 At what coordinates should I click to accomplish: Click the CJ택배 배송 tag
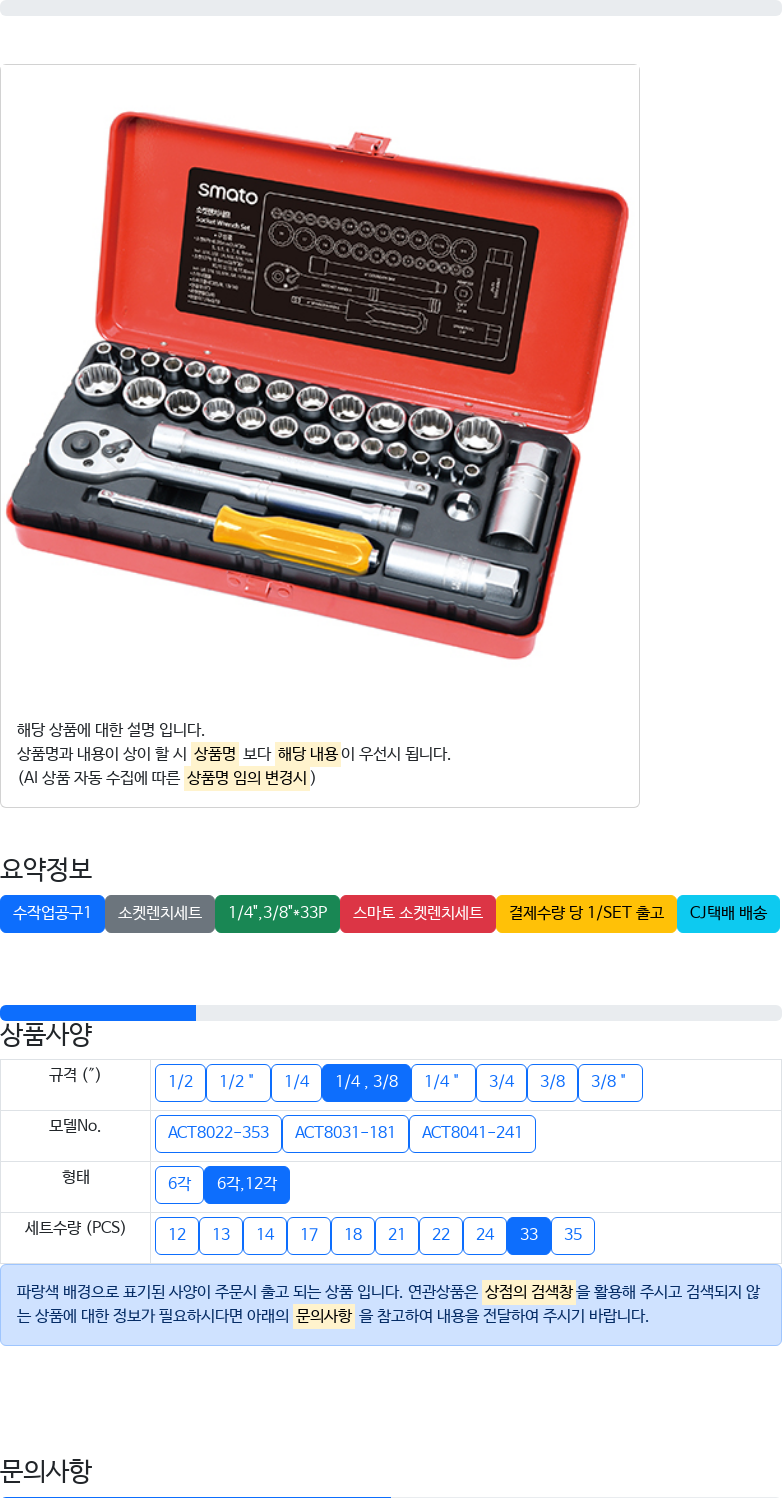728,914
